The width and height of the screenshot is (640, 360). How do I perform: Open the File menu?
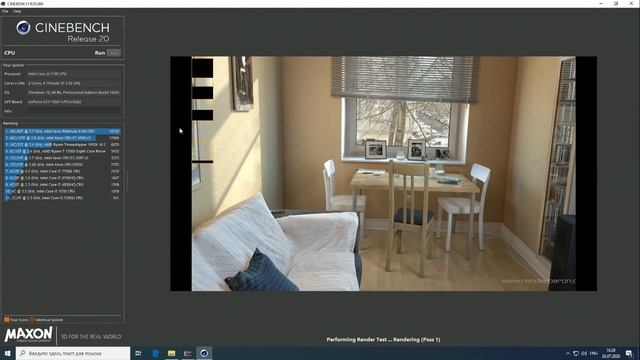5,11
